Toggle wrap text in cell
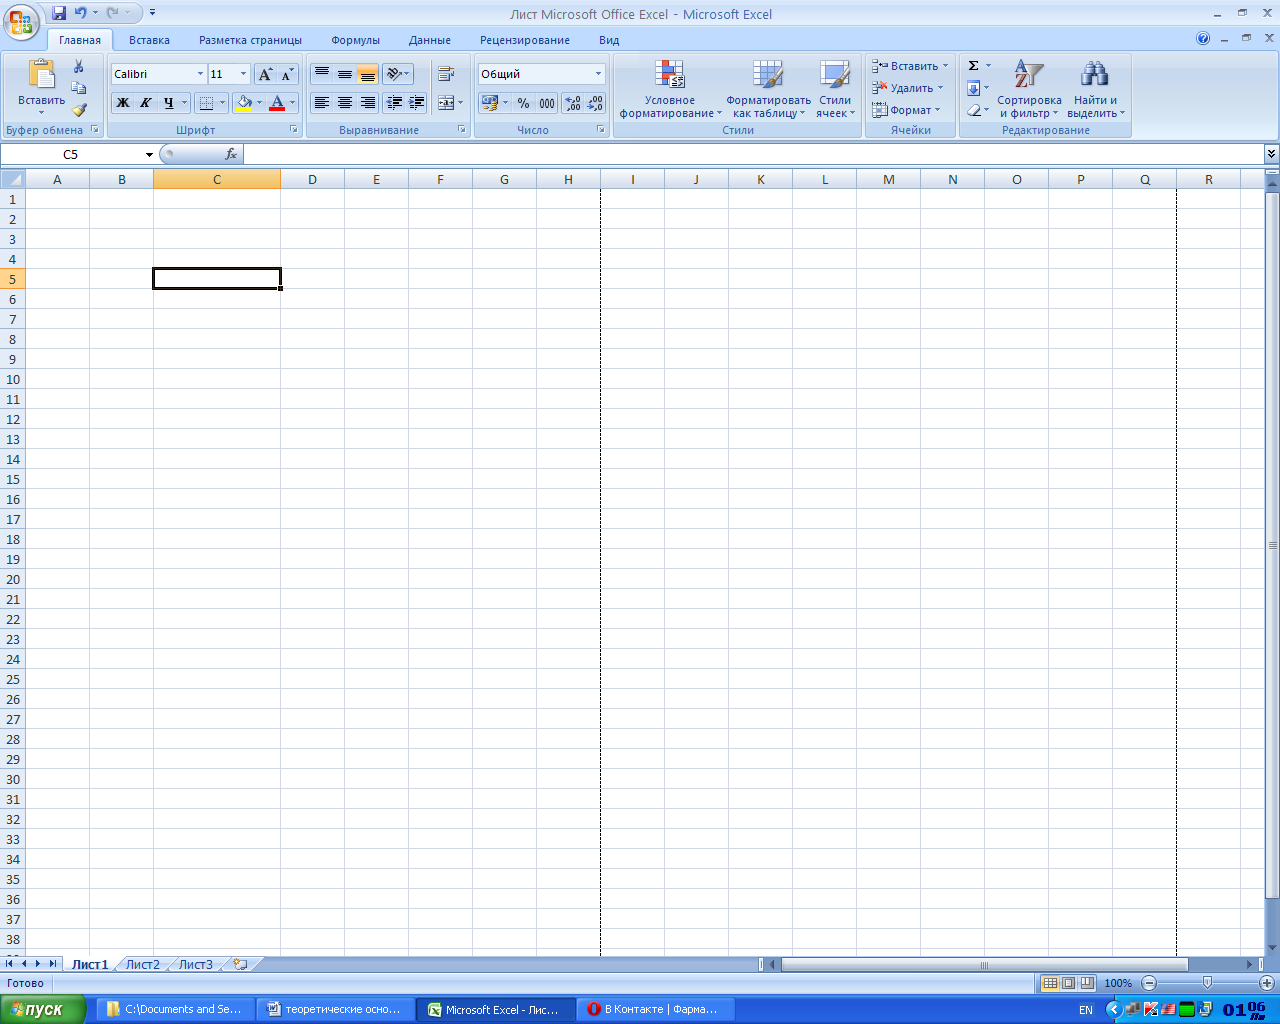1280x1024 pixels. 446,74
